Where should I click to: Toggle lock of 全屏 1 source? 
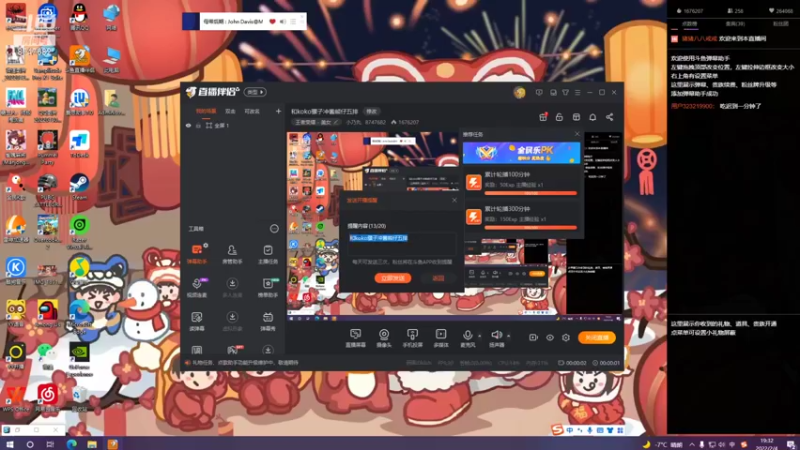click(x=198, y=126)
